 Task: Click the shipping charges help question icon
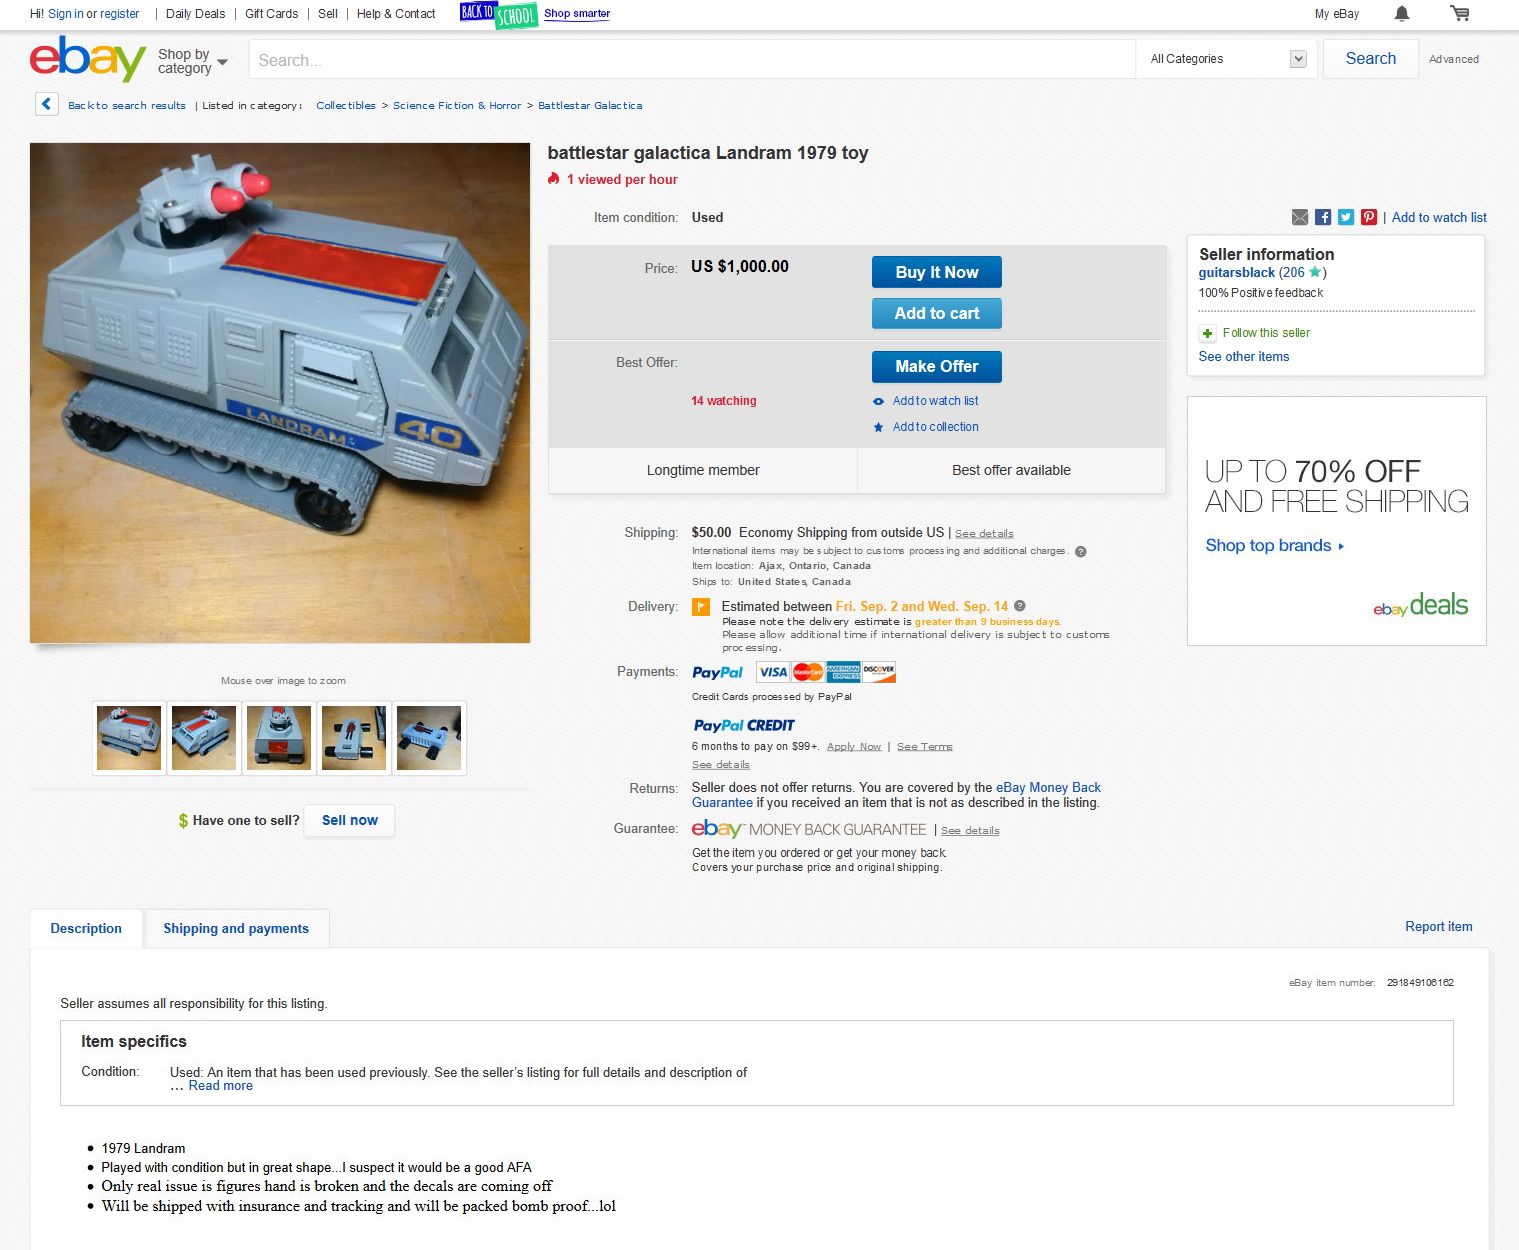click(1080, 551)
